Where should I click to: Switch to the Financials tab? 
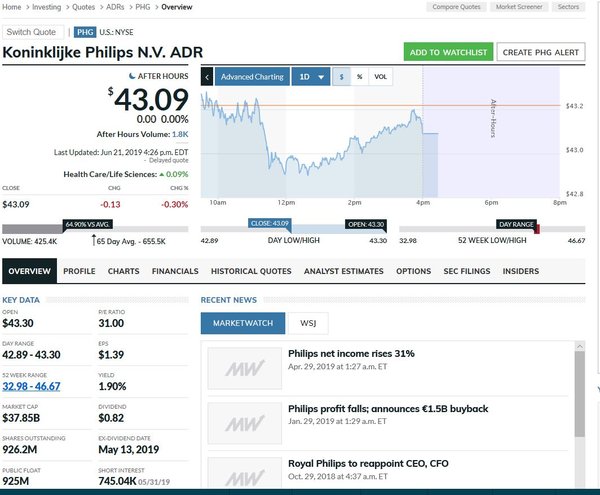pyautogui.click(x=175, y=271)
